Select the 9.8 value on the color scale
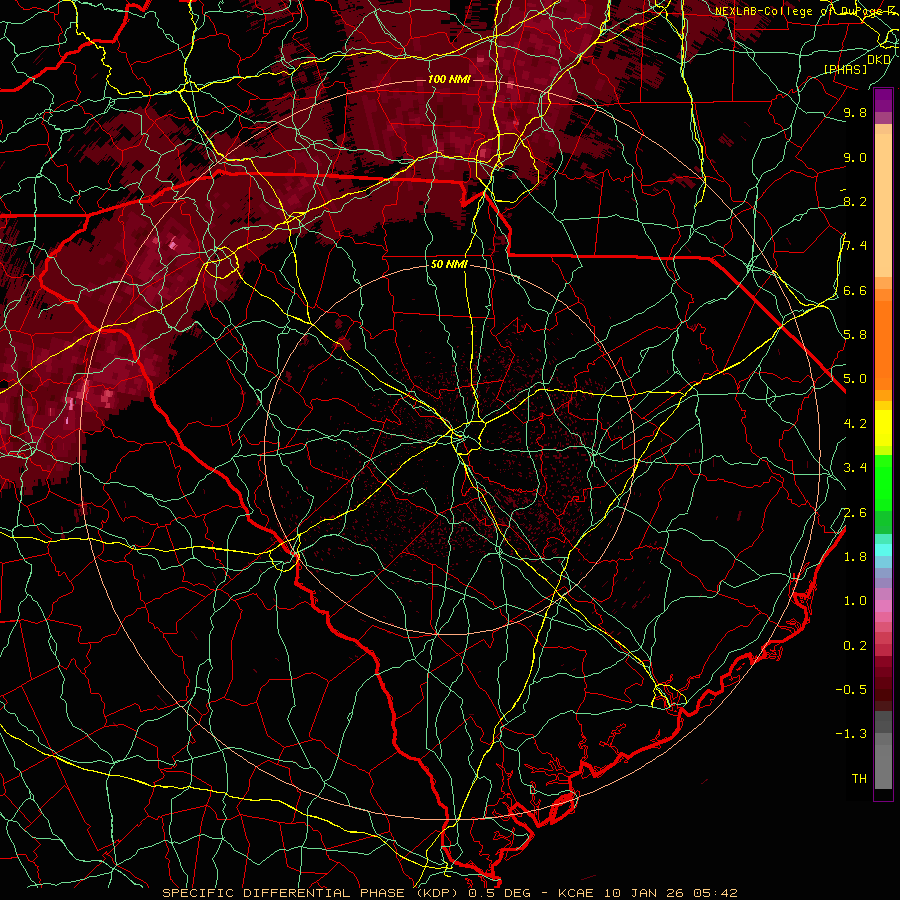The width and height of the screenshot is (900, 900). (x=855, y=112)
